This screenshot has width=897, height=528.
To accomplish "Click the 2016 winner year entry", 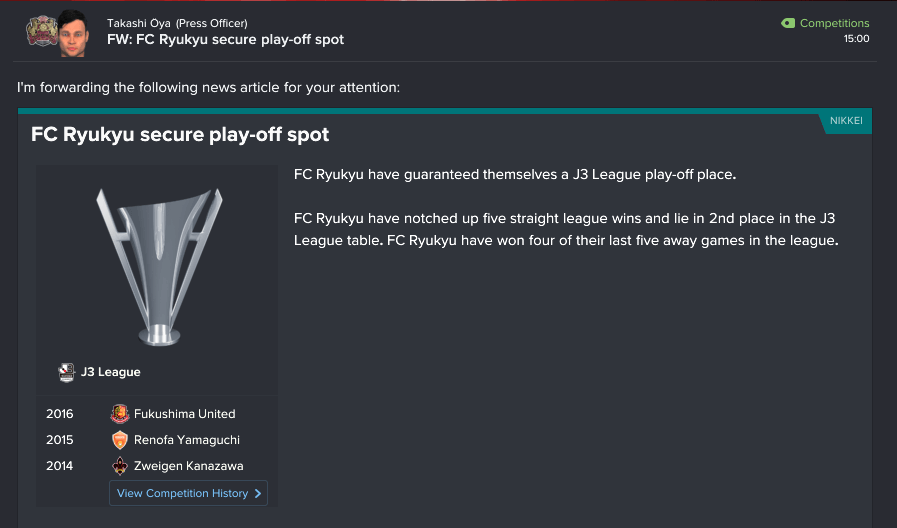I will (x=60, y=414).
